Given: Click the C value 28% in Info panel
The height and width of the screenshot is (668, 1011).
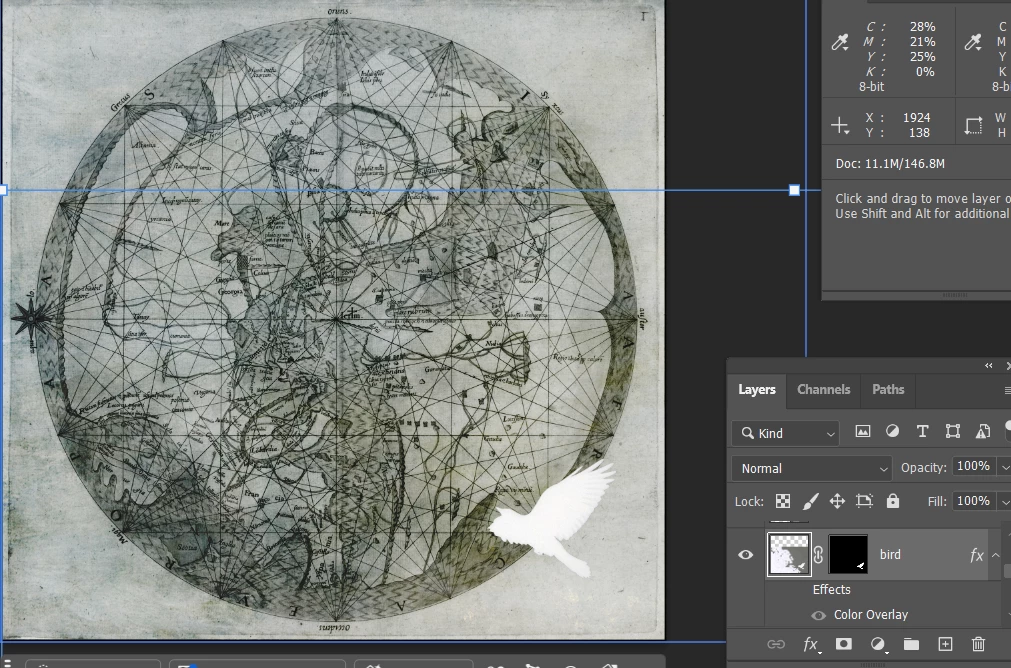Looking at the screenshot, I should [x=922, y=27].
